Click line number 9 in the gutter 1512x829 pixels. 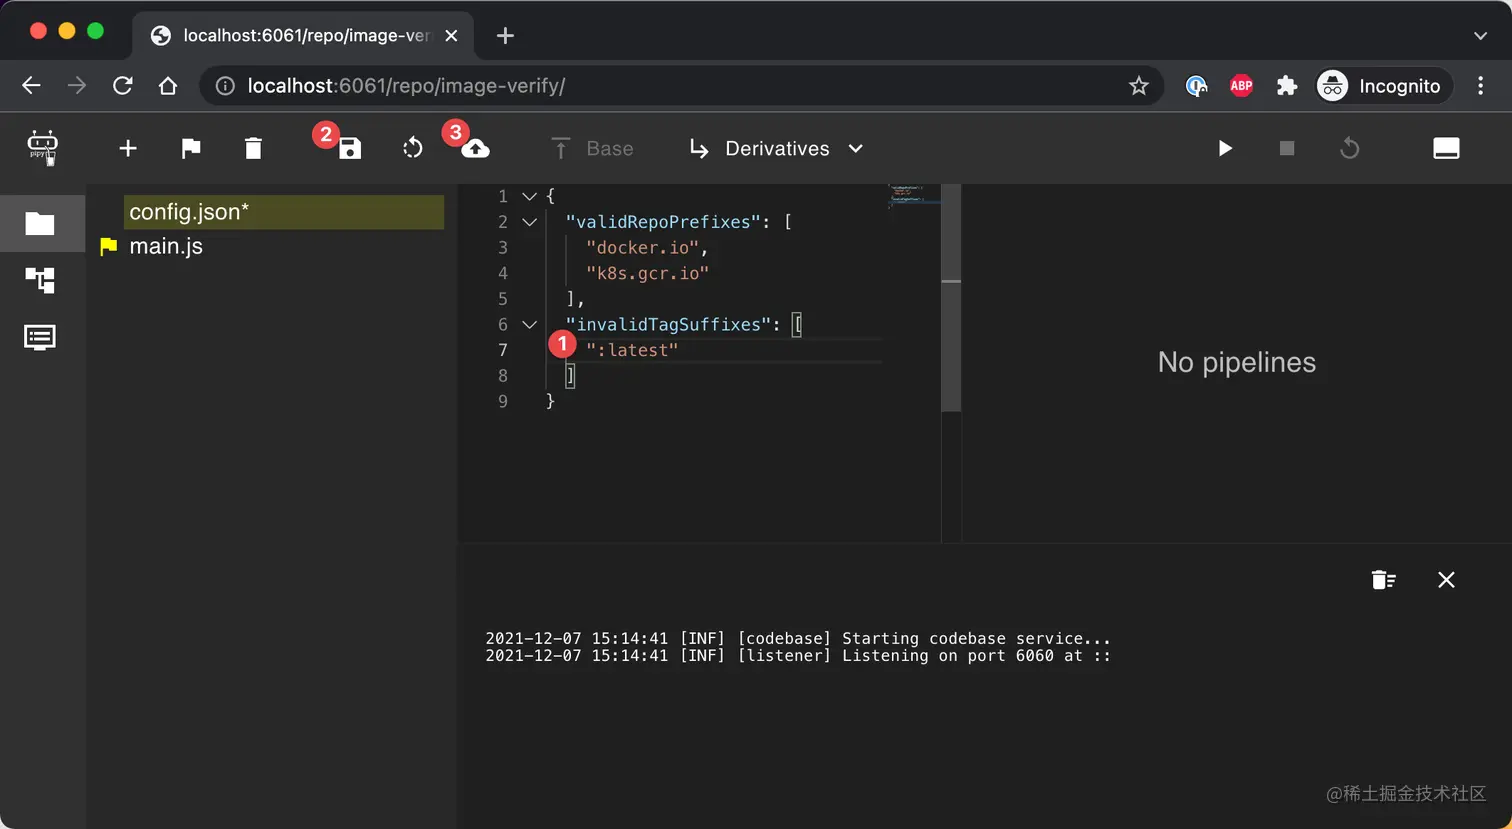click(x=503, y=401)
